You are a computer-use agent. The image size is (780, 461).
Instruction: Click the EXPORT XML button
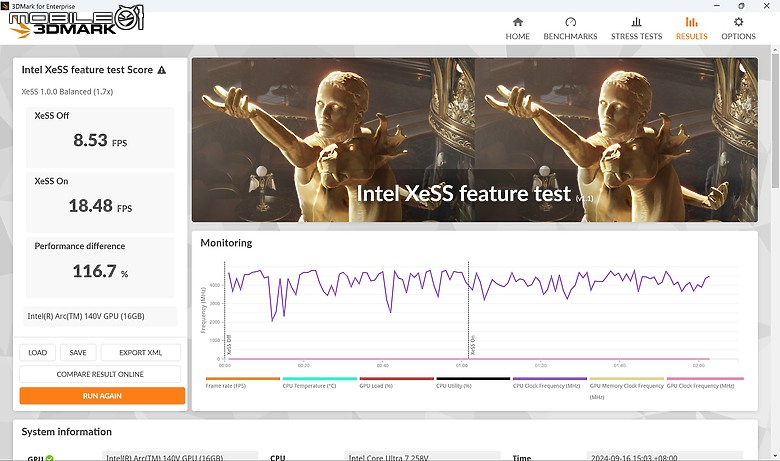(x=141, y=353)
